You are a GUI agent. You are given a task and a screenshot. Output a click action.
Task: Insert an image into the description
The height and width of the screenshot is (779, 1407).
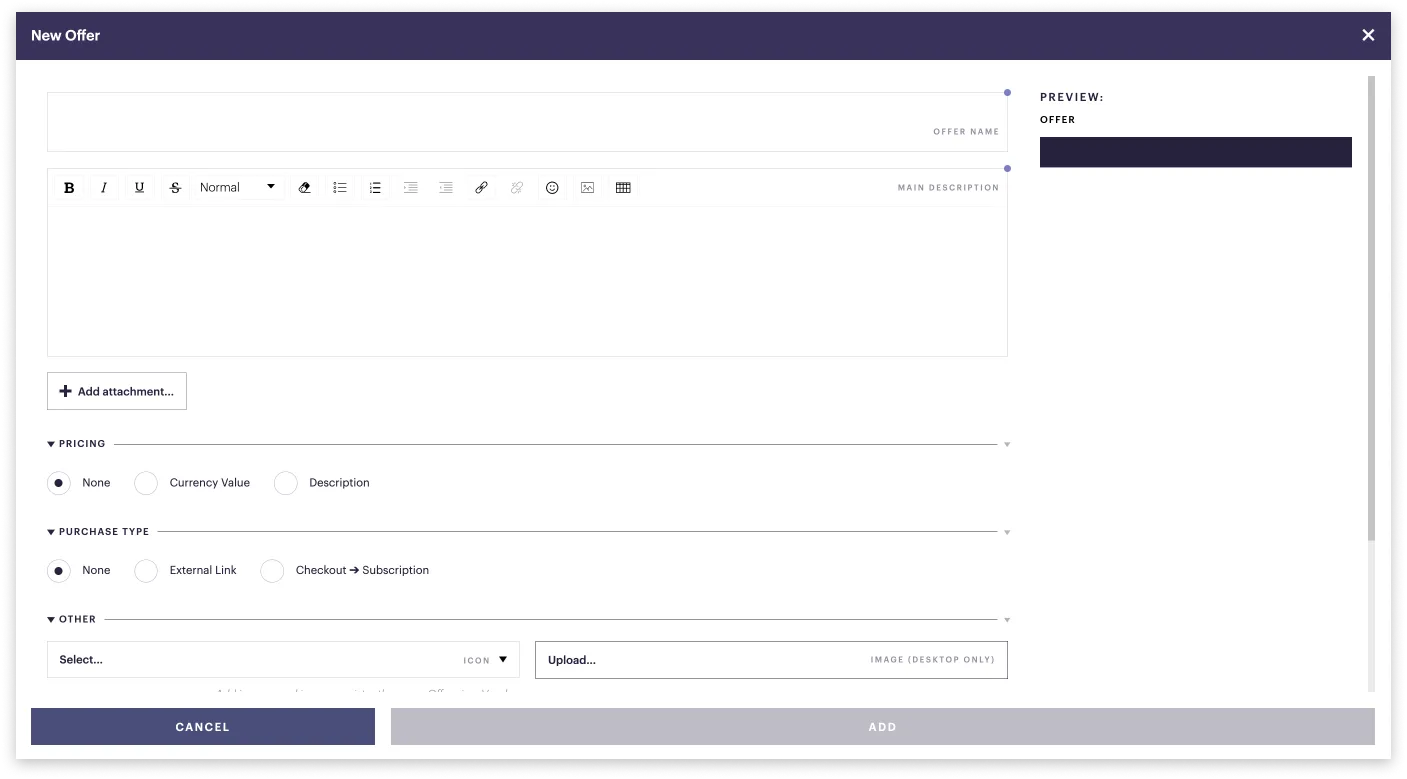588,188
